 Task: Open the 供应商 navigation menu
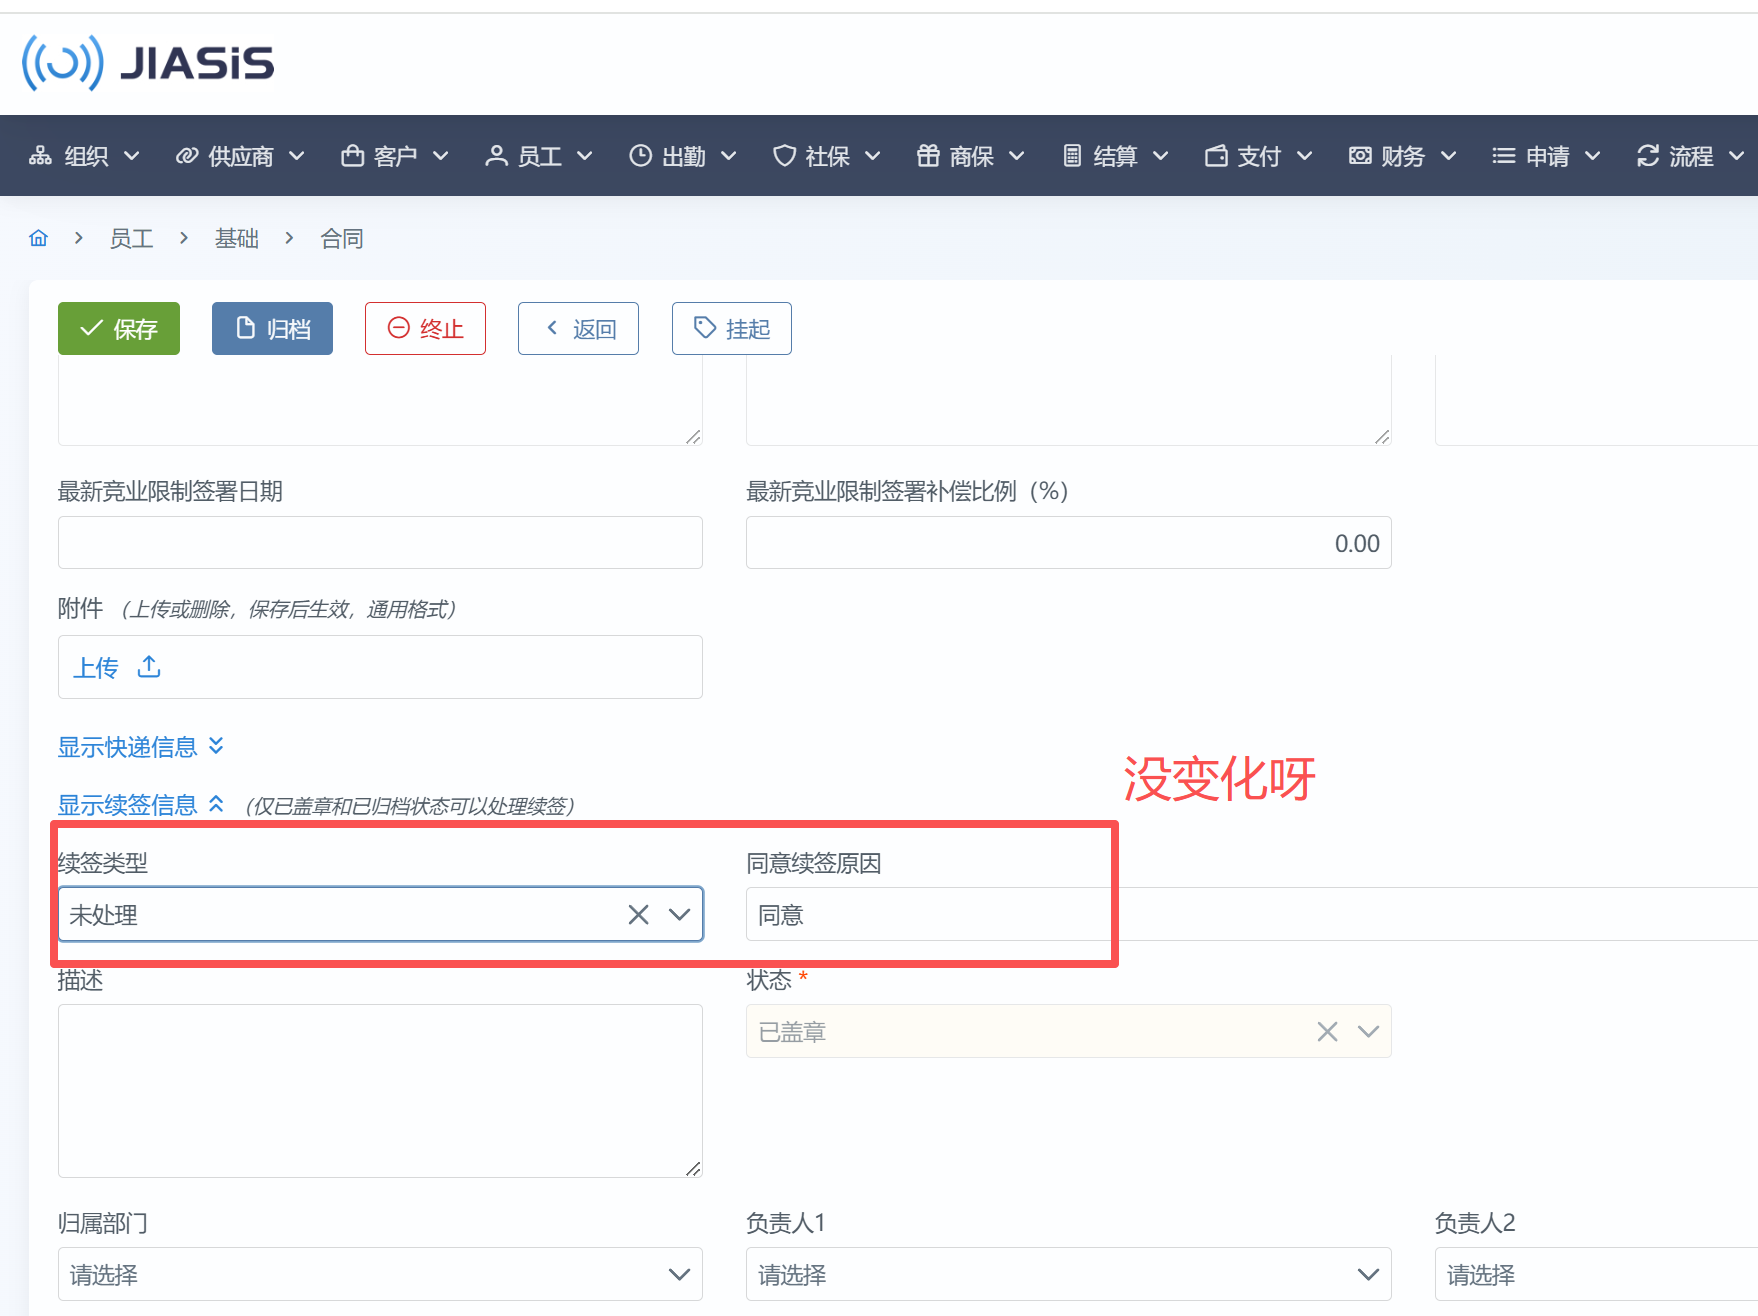(x=240, y=156)
